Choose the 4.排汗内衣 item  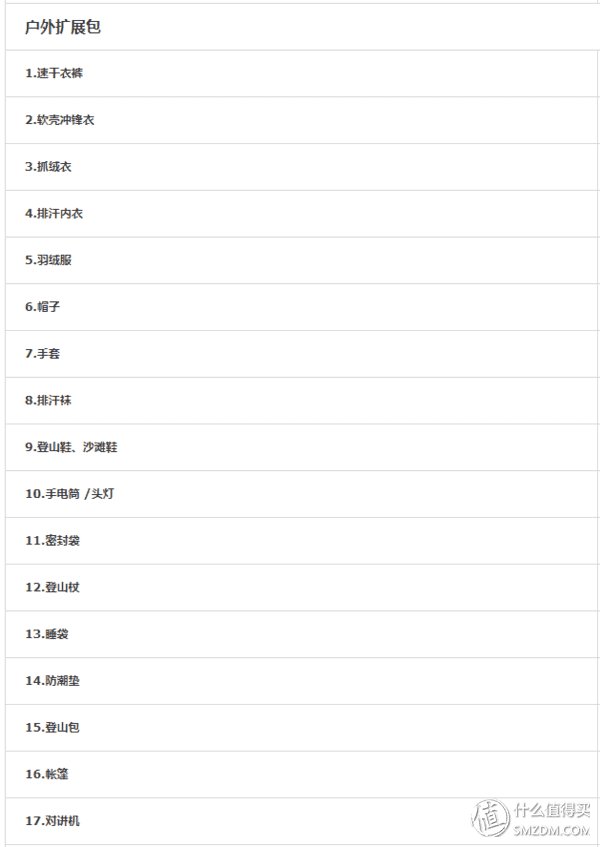[302, 213]
